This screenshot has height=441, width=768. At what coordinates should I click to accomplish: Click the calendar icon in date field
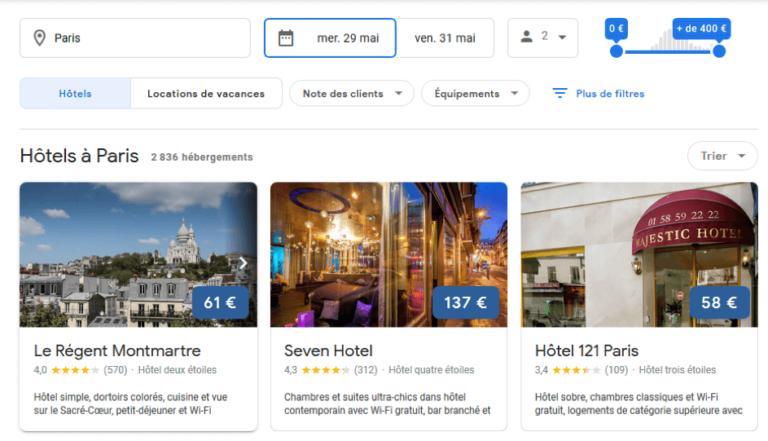[x=286, y=38]
